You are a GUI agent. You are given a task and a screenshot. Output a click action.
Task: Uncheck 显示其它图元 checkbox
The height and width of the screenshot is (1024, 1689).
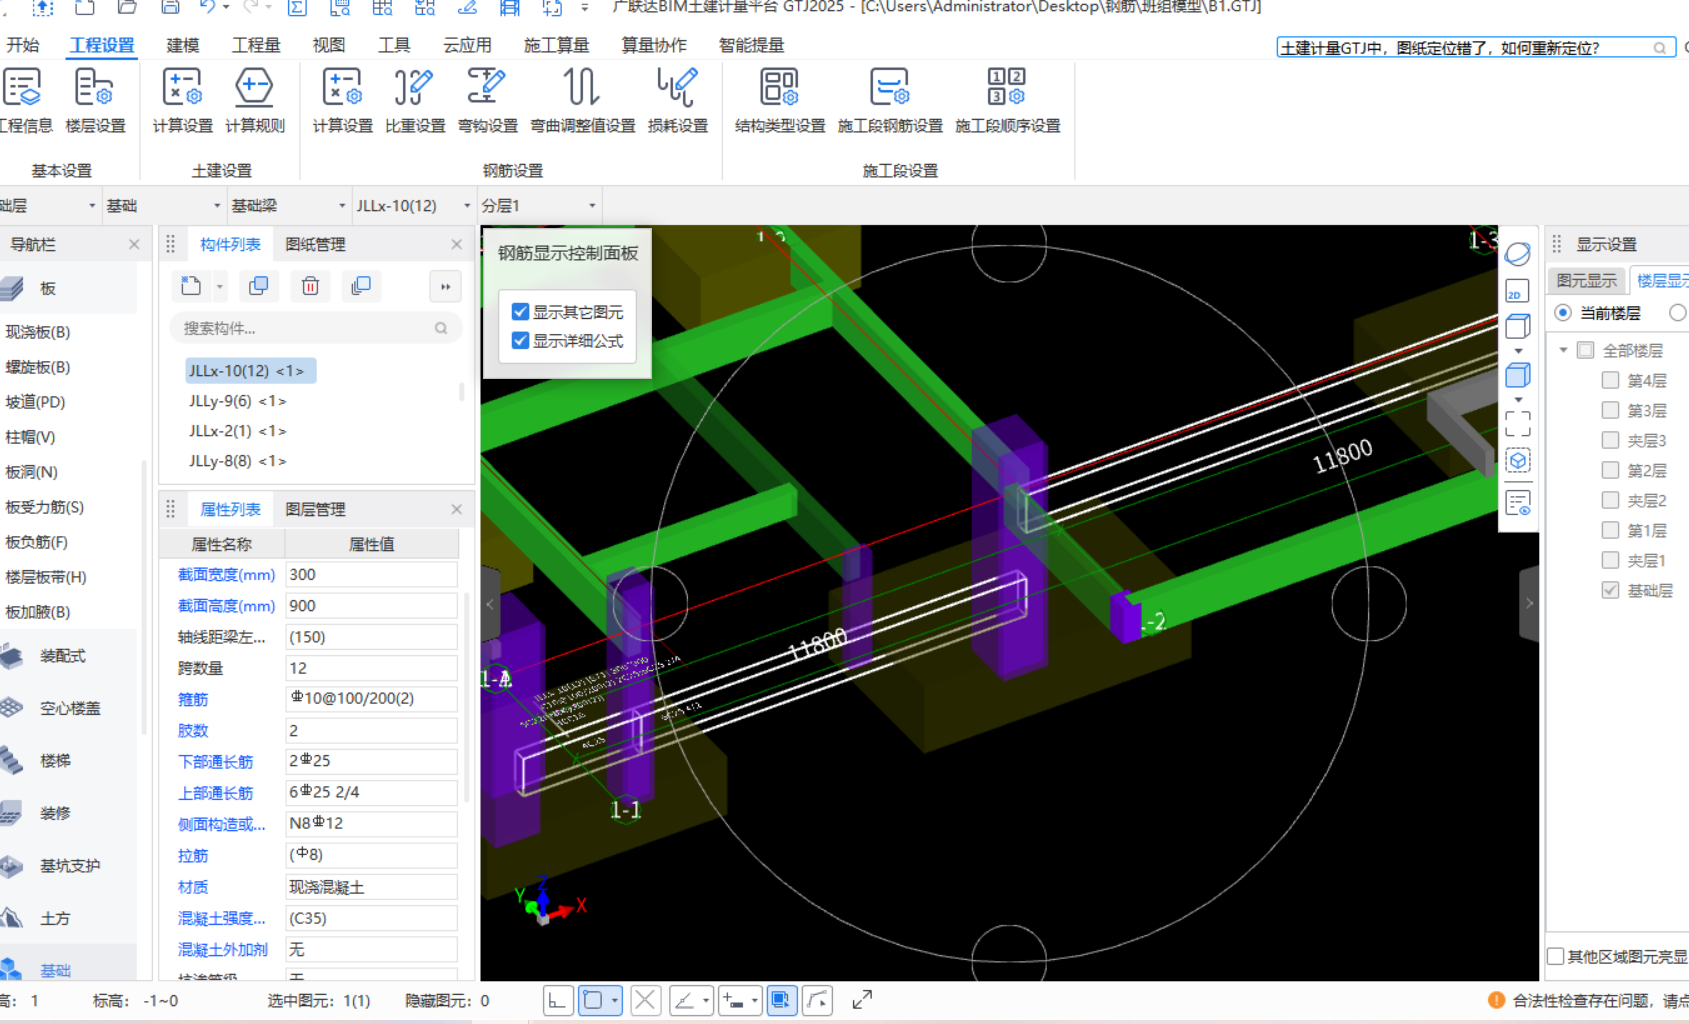[x=520, y=312]
